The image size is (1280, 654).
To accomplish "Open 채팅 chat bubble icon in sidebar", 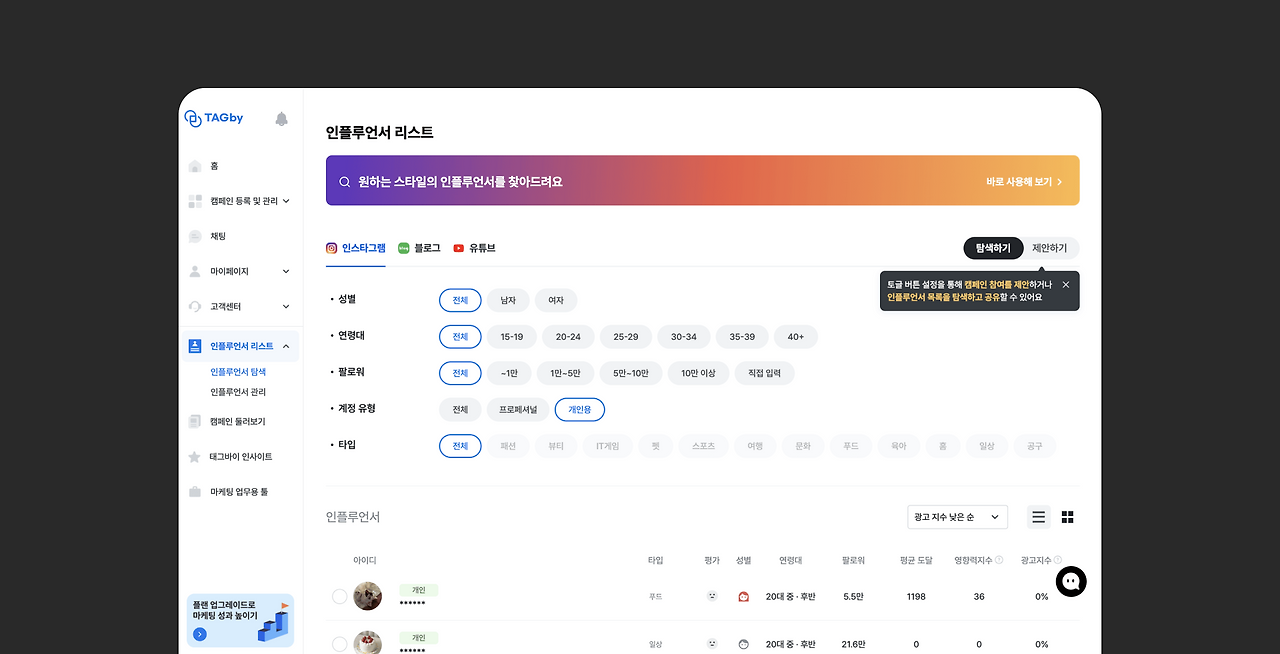I will click(195, 236).
